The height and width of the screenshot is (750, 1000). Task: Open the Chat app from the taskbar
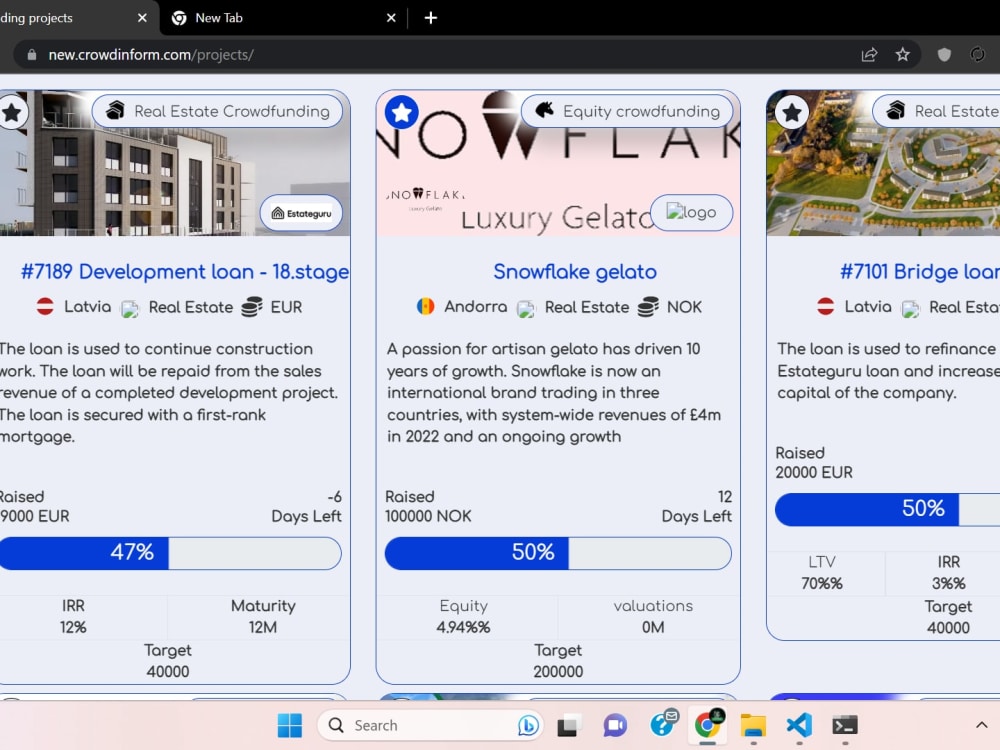point(615,725)
